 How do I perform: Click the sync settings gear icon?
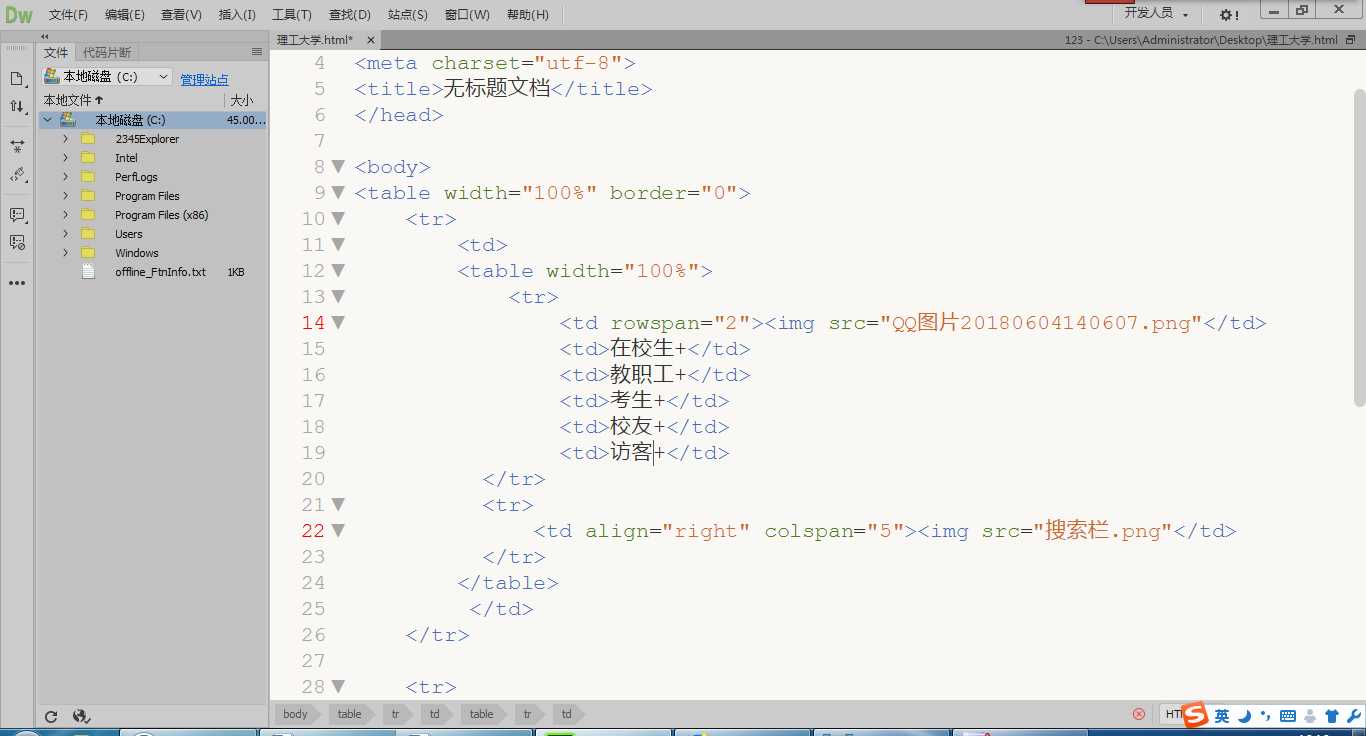1229,14
